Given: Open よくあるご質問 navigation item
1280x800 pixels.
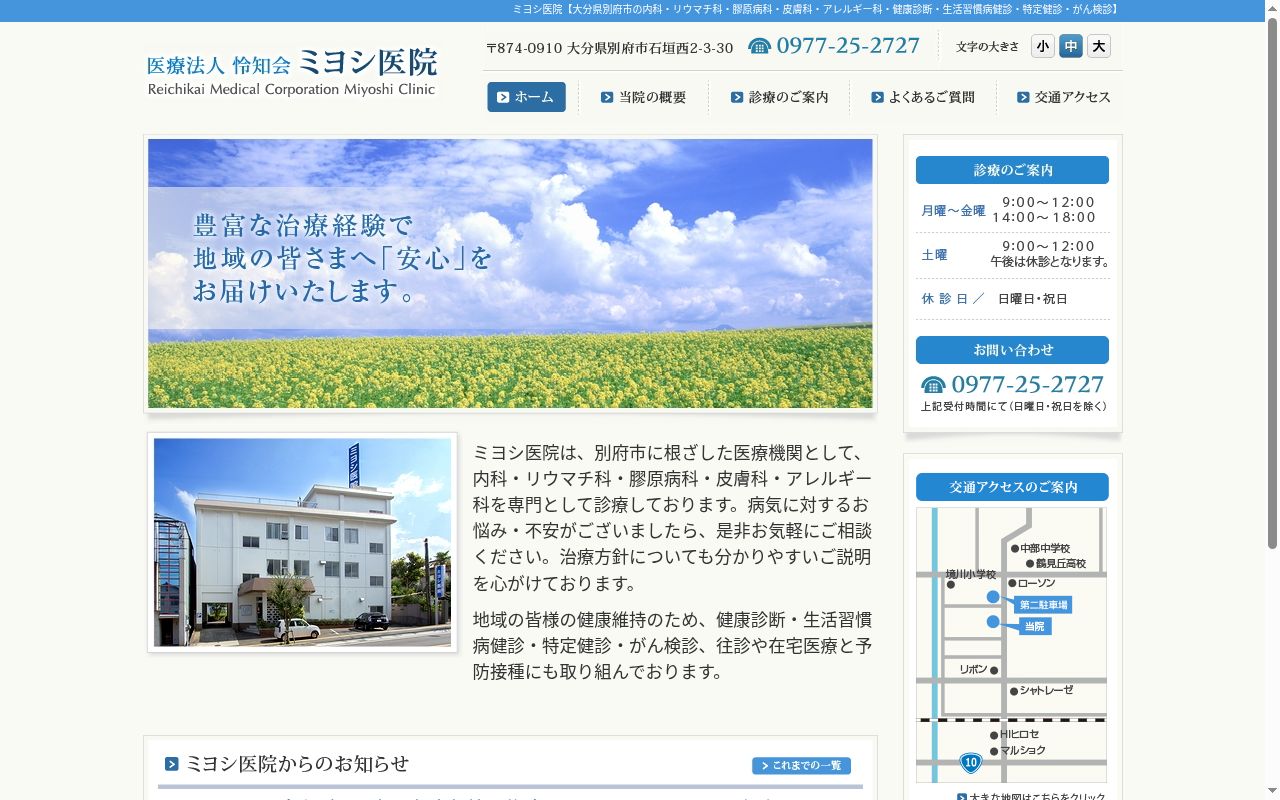Looking at the screenshot, I should [923, 97].
